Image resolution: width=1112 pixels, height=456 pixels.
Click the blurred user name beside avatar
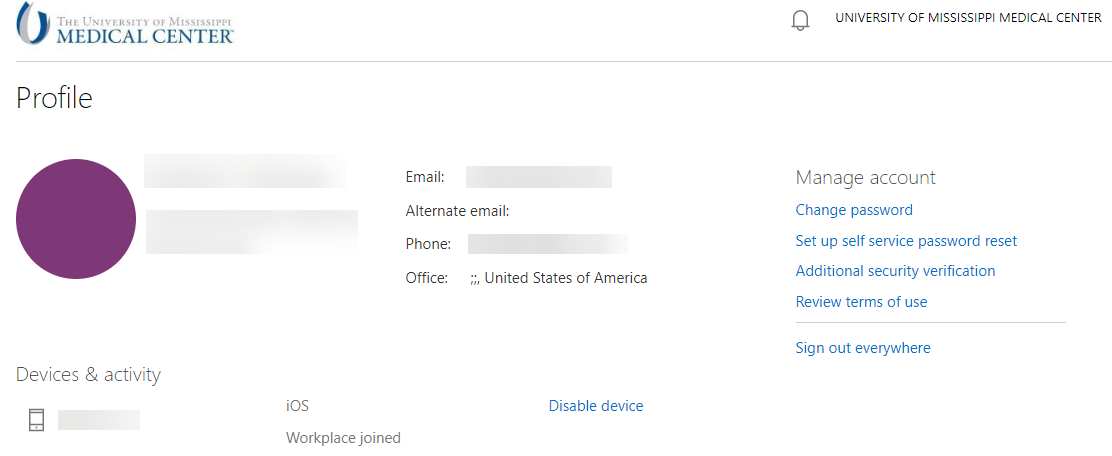(x=245, y=172)
